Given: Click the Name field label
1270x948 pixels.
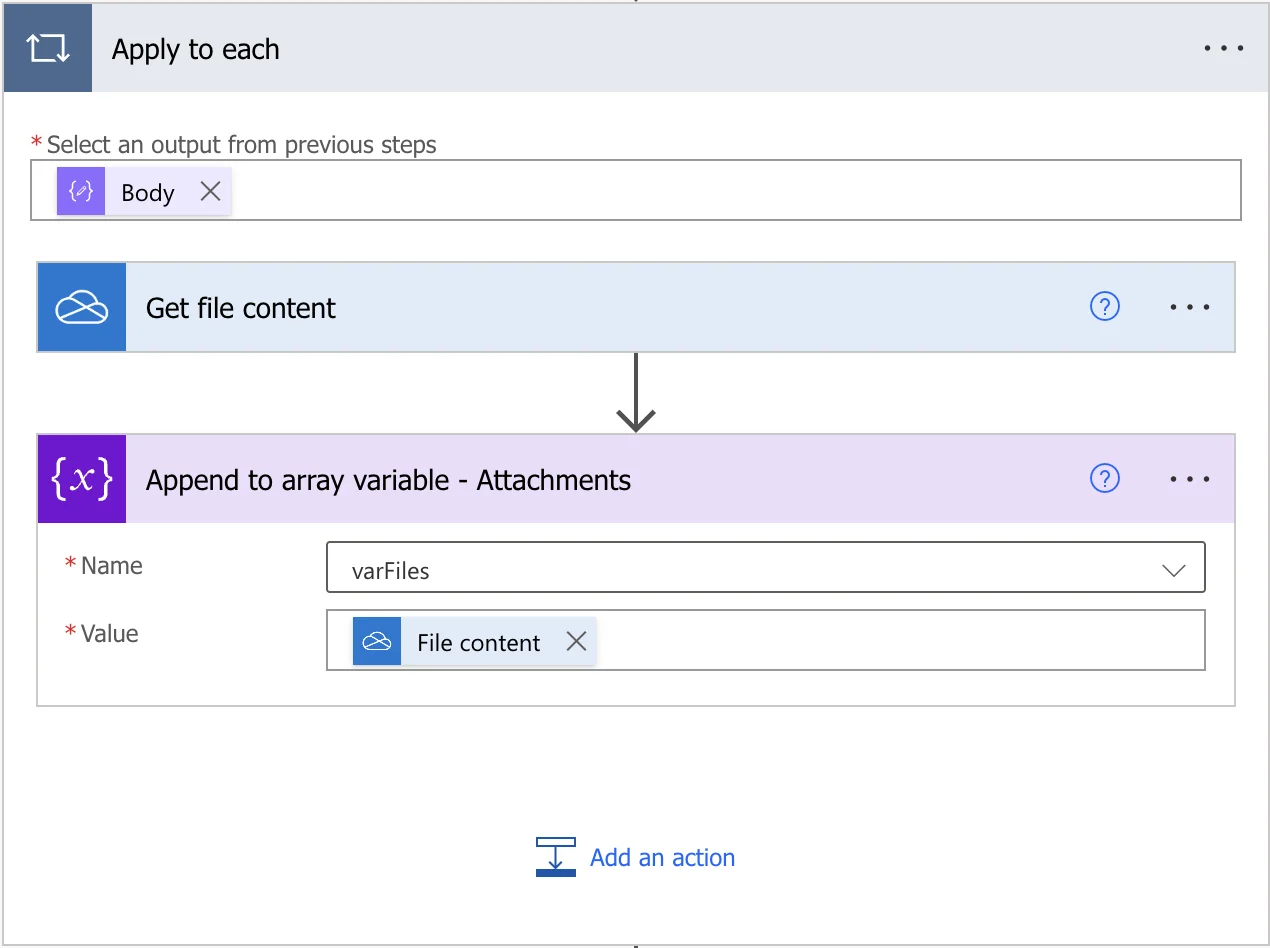Looking at the screenshot, I should [x=111, y=566].
